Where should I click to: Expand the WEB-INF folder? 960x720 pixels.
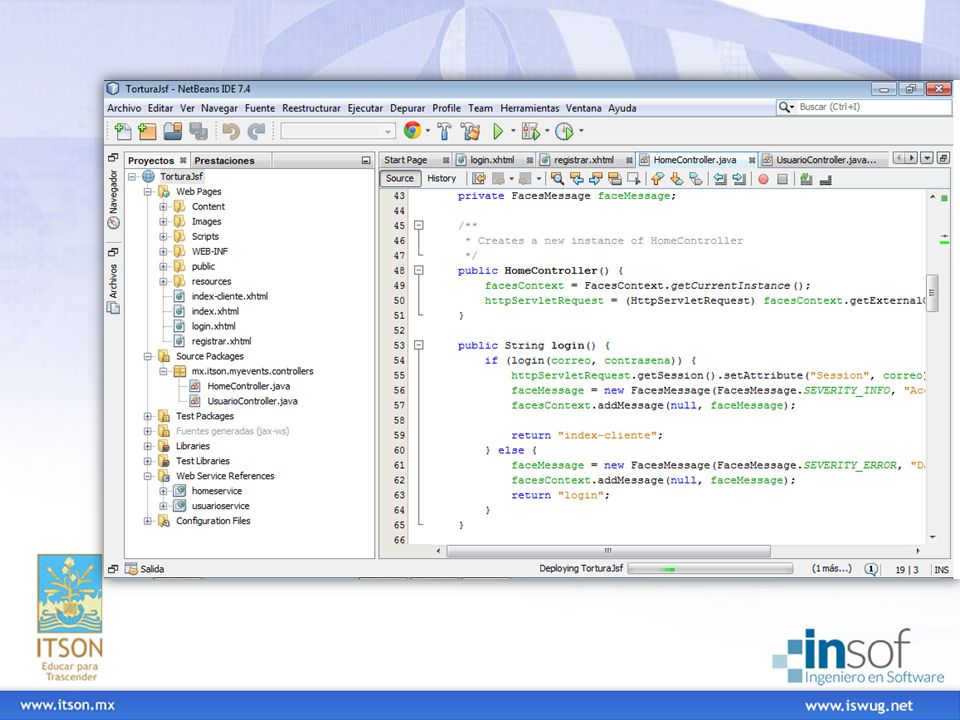click(163, 252)
